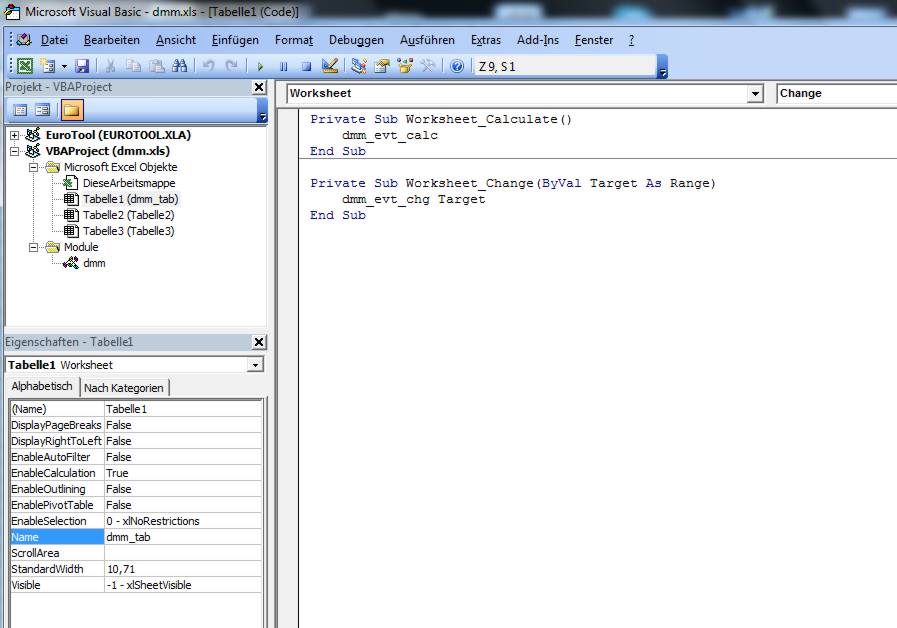The image size is (897, 628).
Task: Open toolbar options arrow on main toolbar
Action: pyautogui.click(x=662, y=66)
